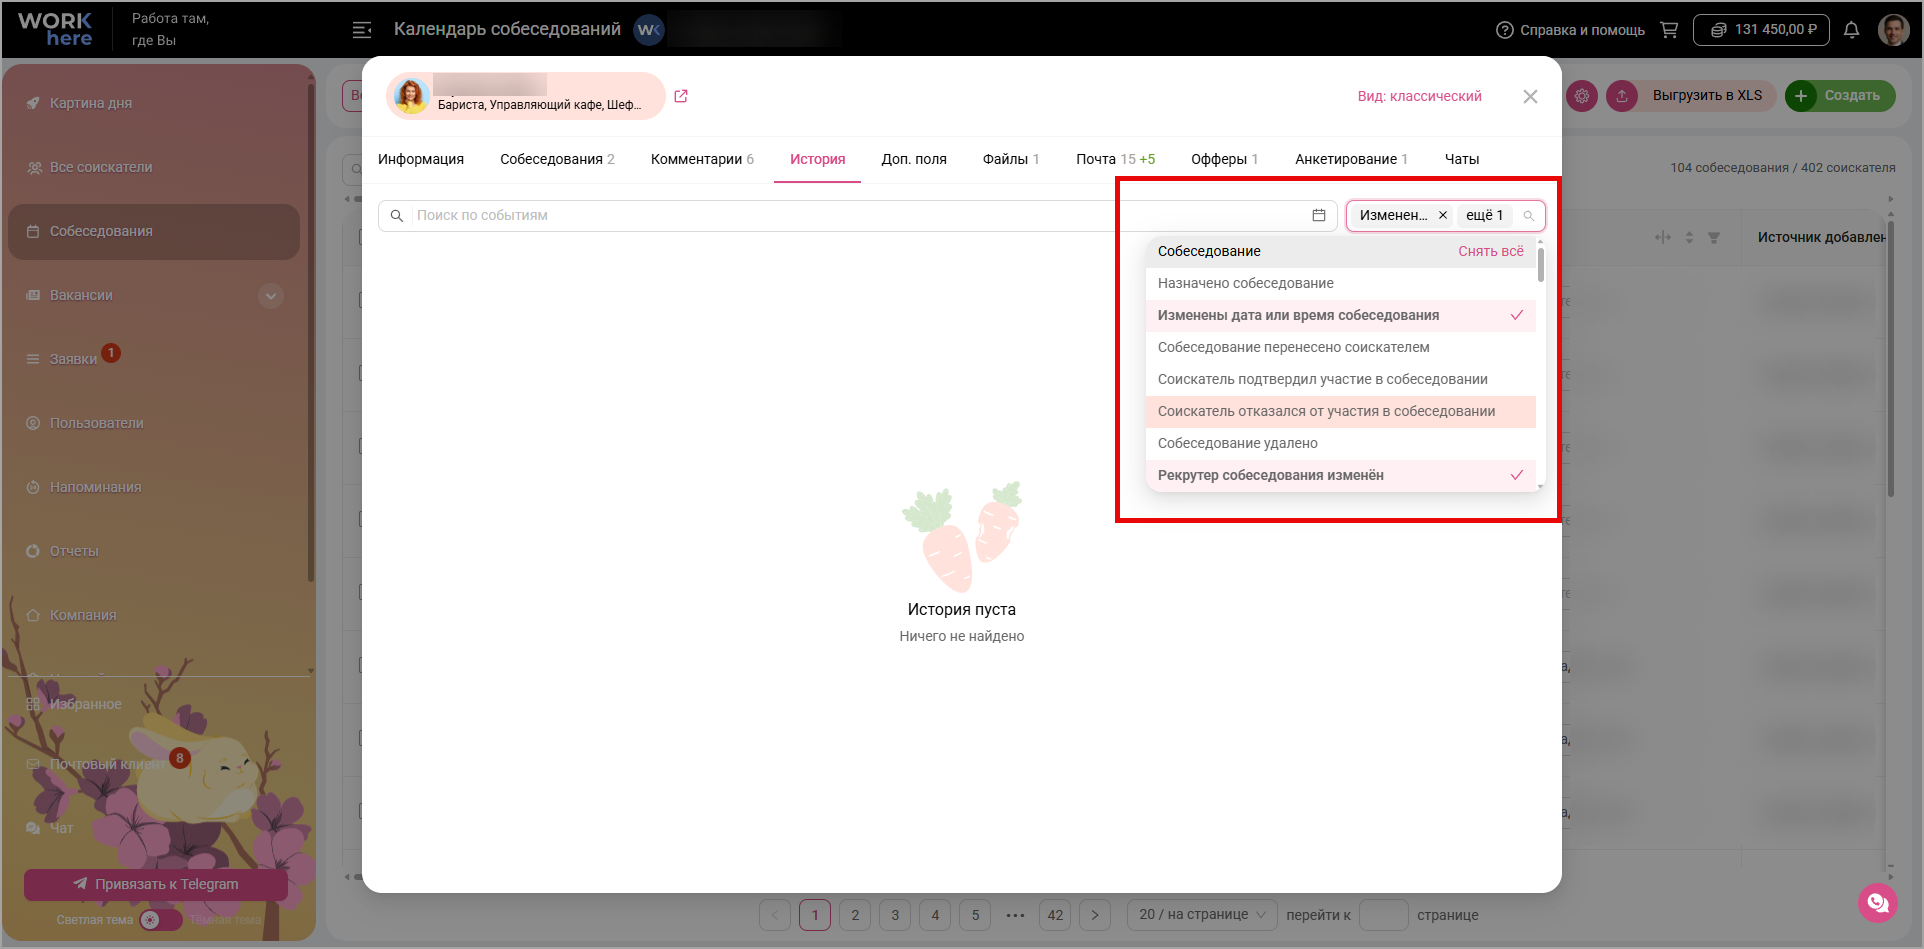1924x949 pixels.
Task: Remove the "Изменен..." filter tag
Action: (1443, 215)
